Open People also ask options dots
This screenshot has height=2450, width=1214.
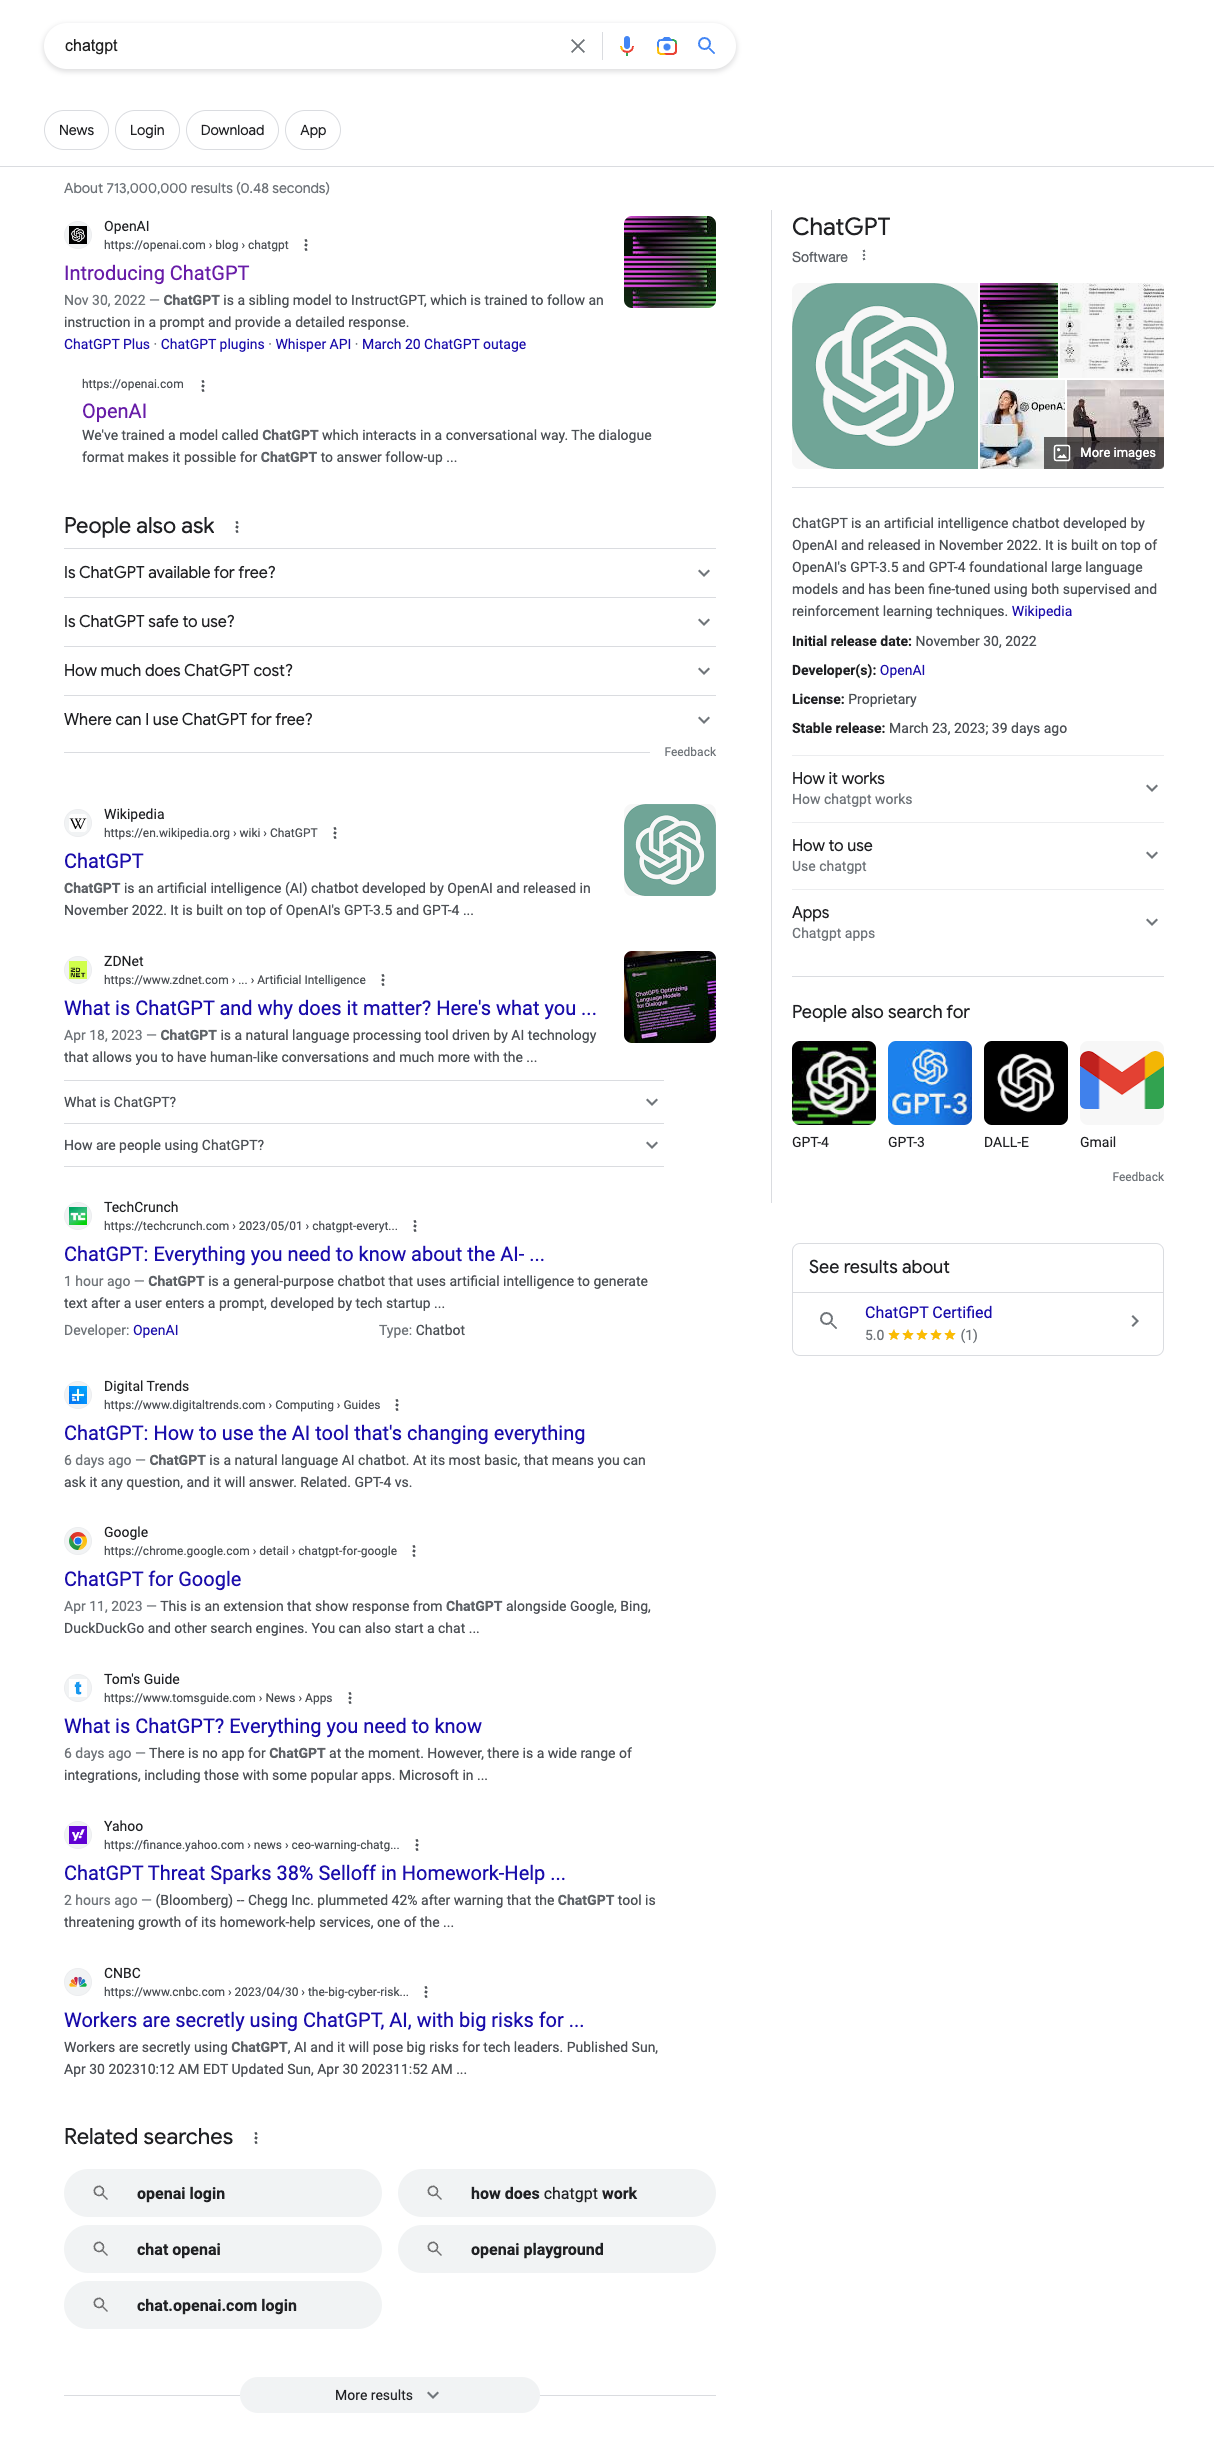[237, 527]
